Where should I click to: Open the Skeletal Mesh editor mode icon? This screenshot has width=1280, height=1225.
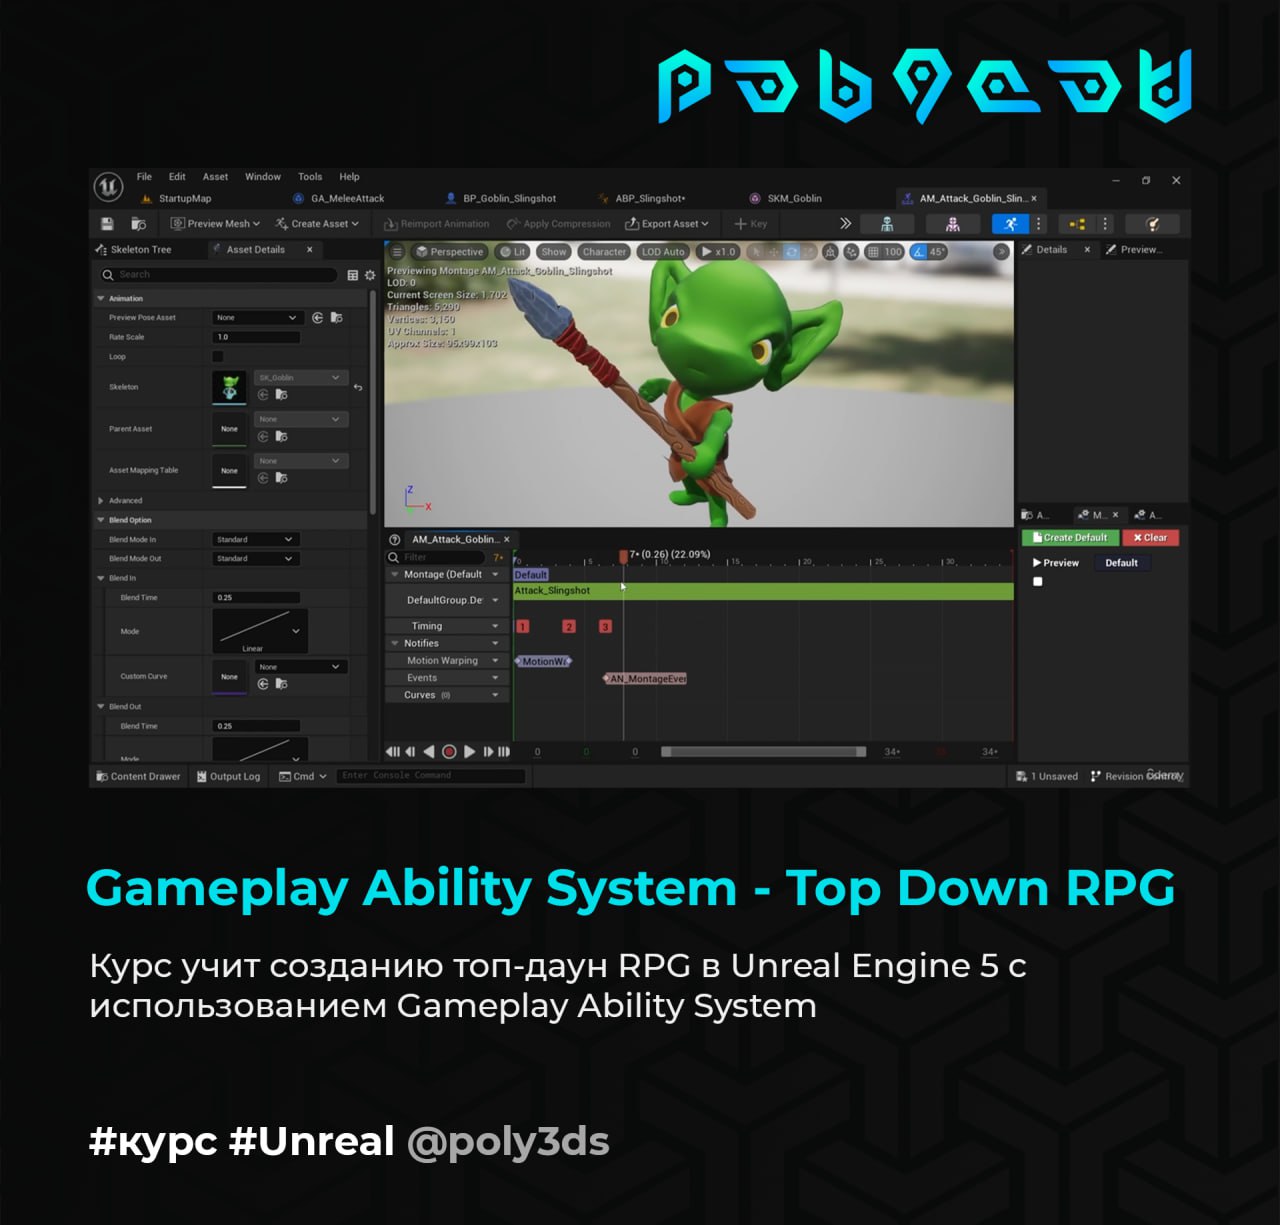tap(952, 224)
